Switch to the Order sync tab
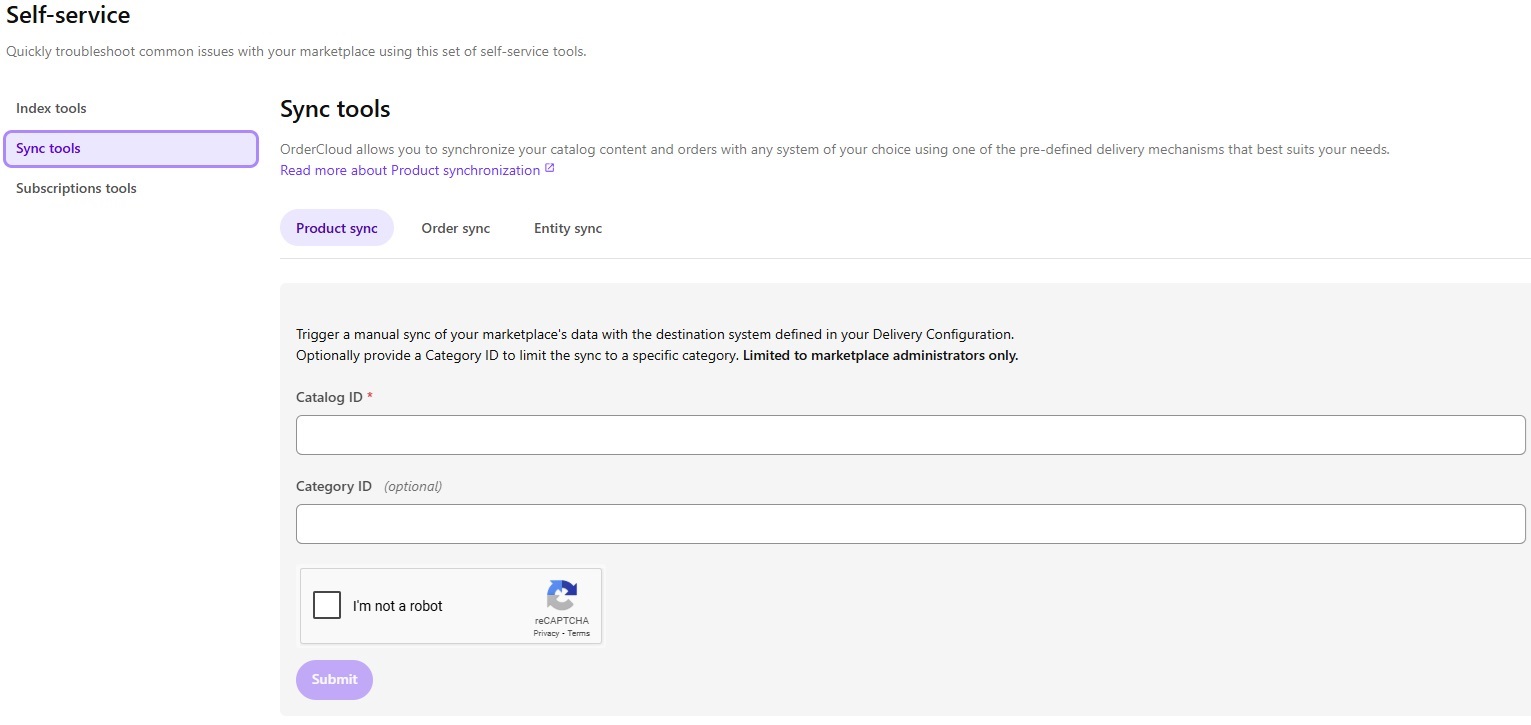This screenshot has height=725, width=1531. coord(455,228)
